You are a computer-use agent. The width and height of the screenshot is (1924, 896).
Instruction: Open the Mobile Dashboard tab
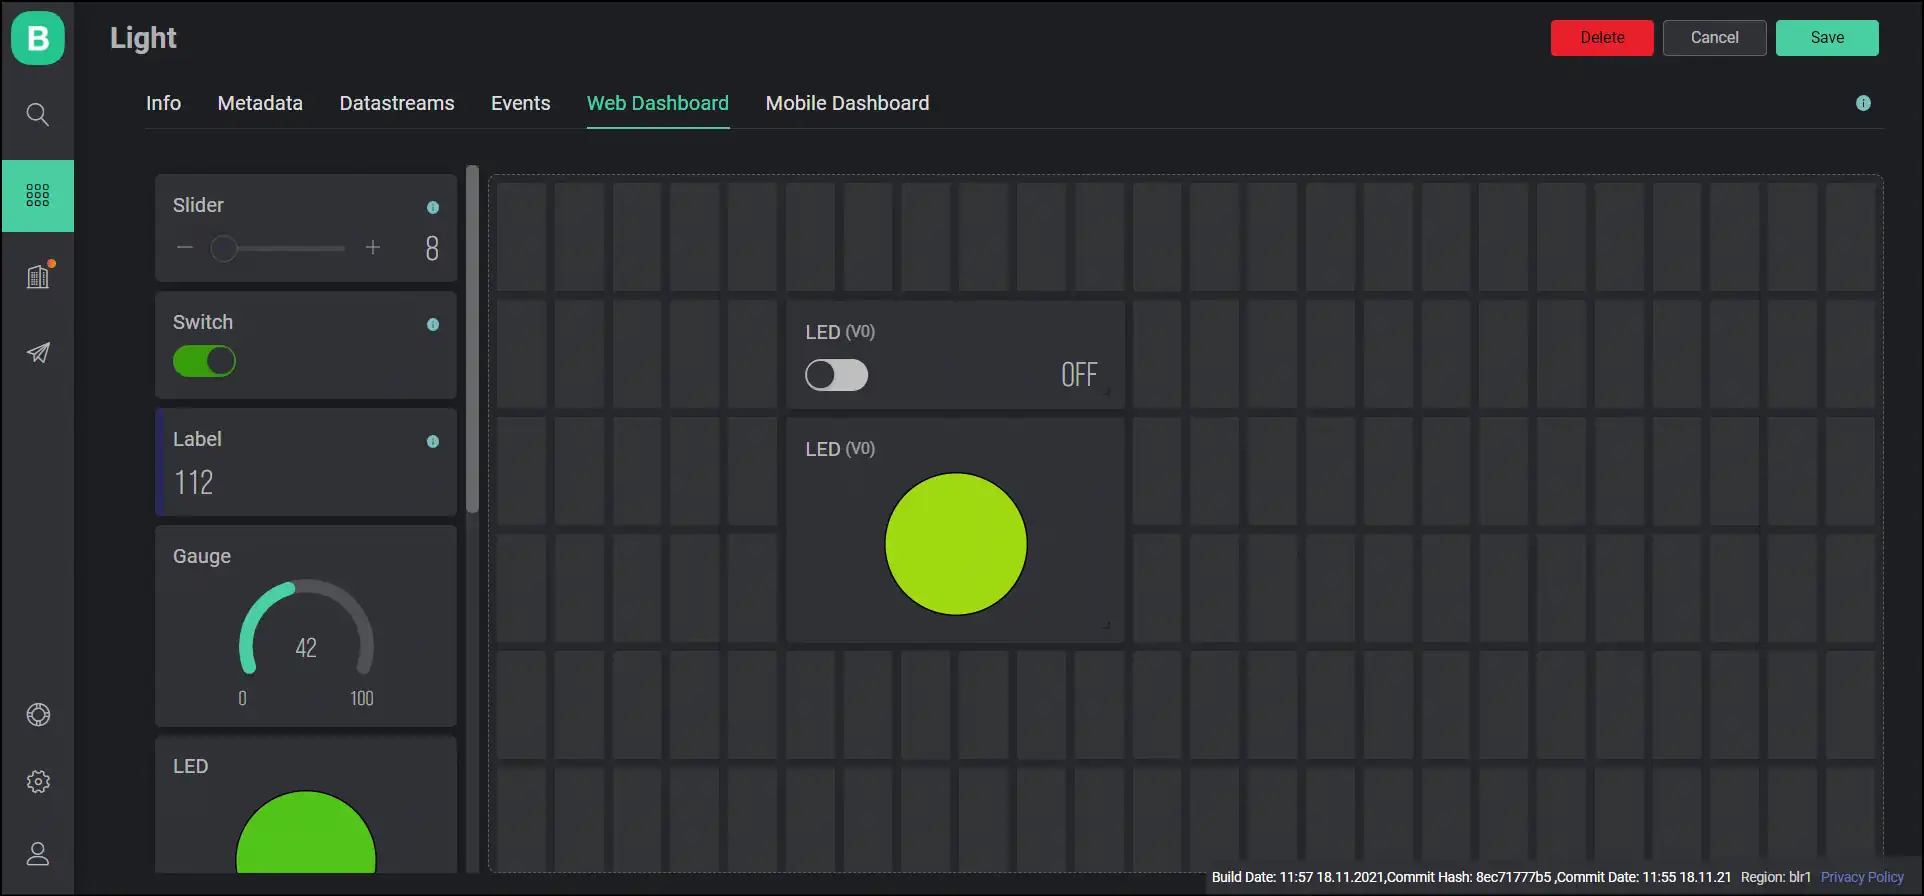[x=847, y=103]
